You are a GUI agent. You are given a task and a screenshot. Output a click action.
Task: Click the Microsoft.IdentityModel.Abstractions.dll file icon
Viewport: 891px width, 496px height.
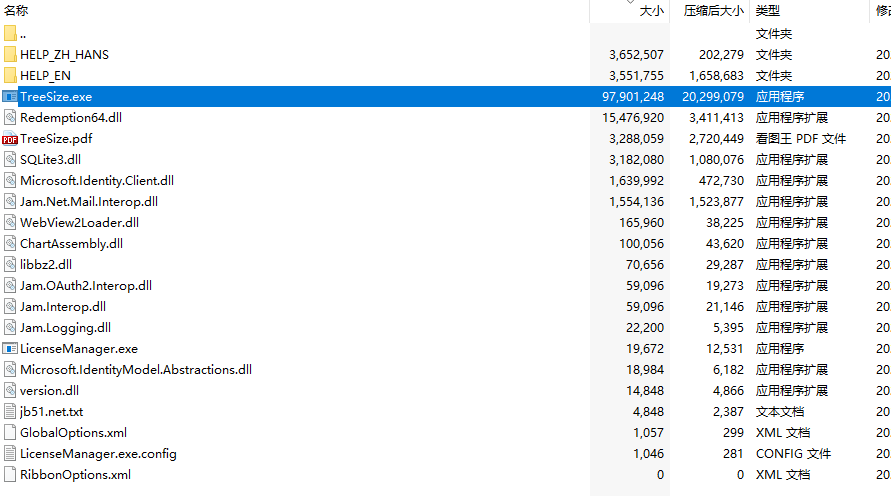10,370
